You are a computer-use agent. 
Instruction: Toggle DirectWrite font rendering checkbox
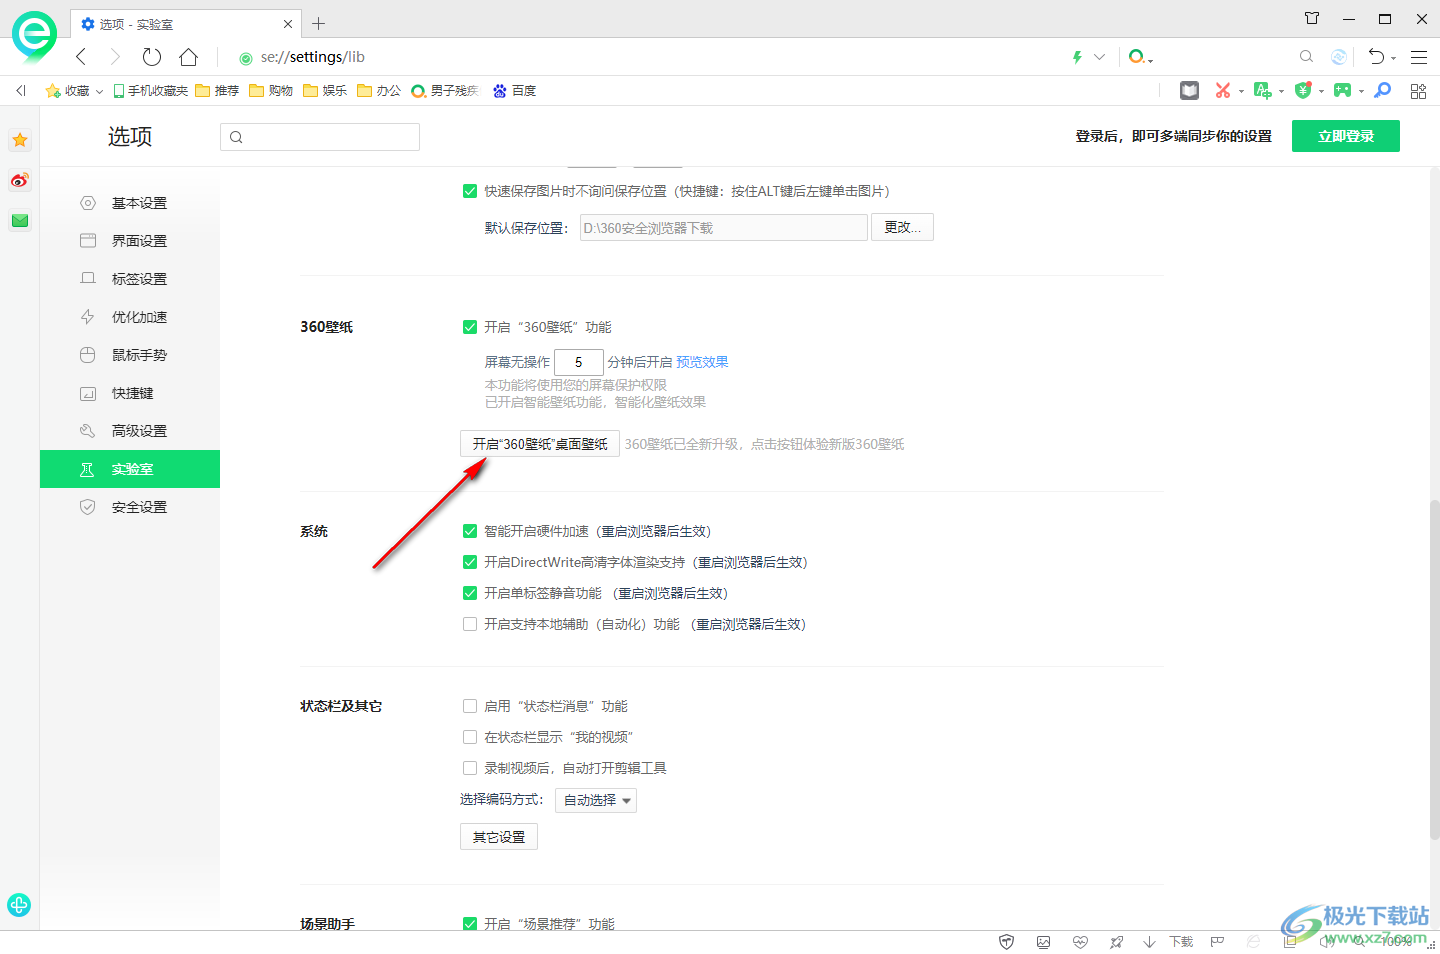tap(470, 562)
